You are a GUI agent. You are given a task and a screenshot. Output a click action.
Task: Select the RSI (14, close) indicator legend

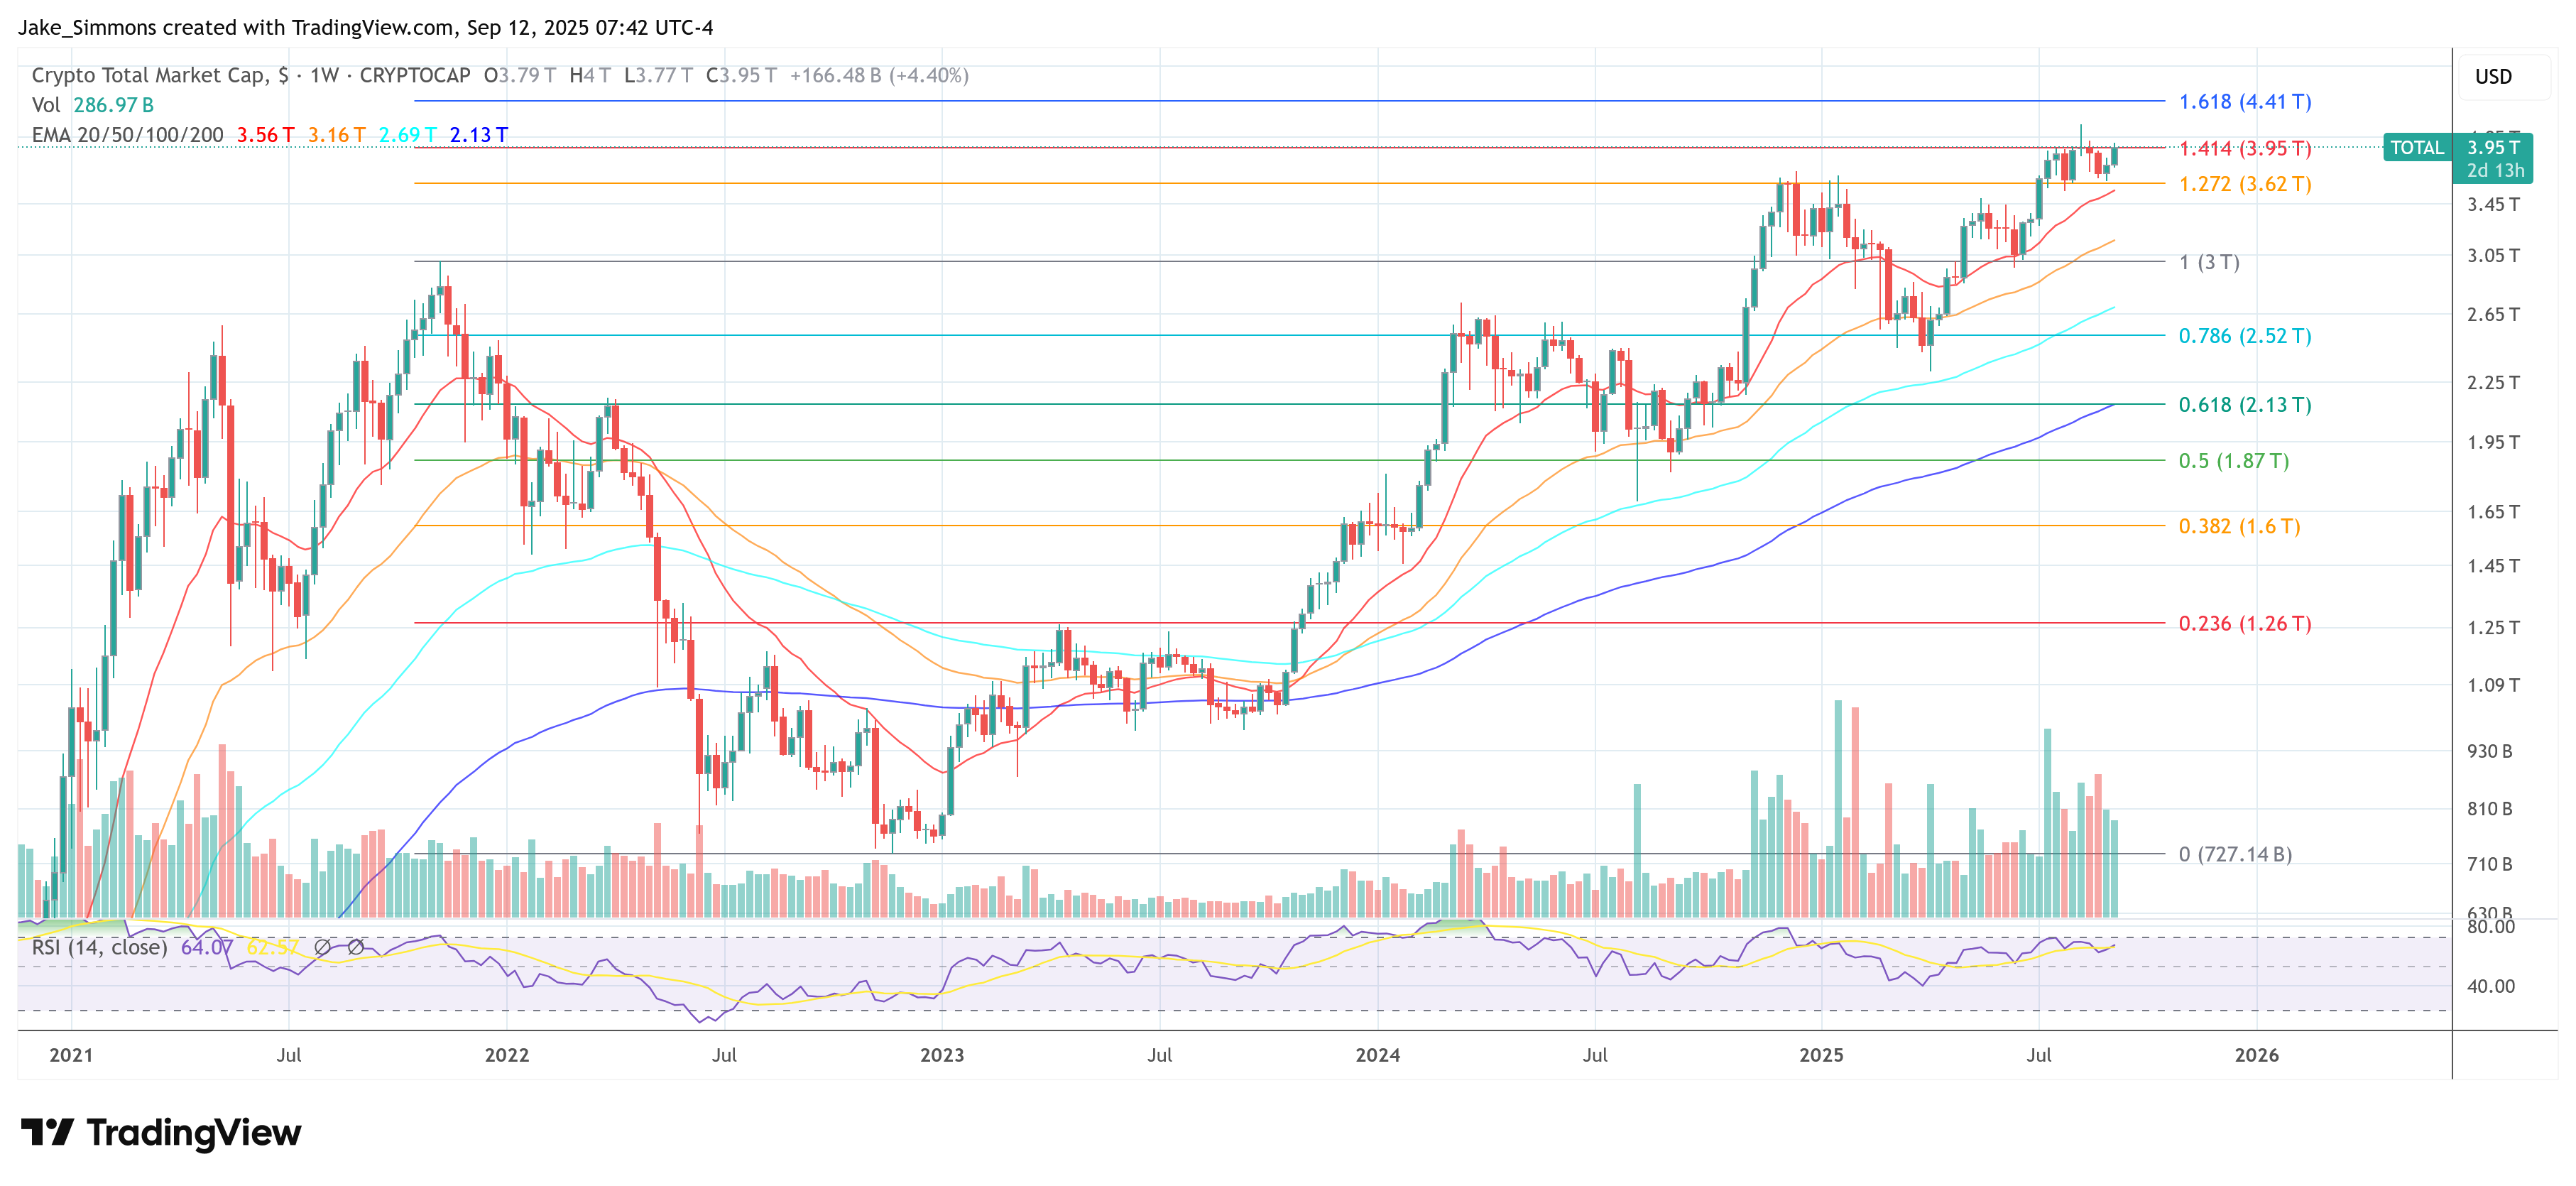click(99, 946)
